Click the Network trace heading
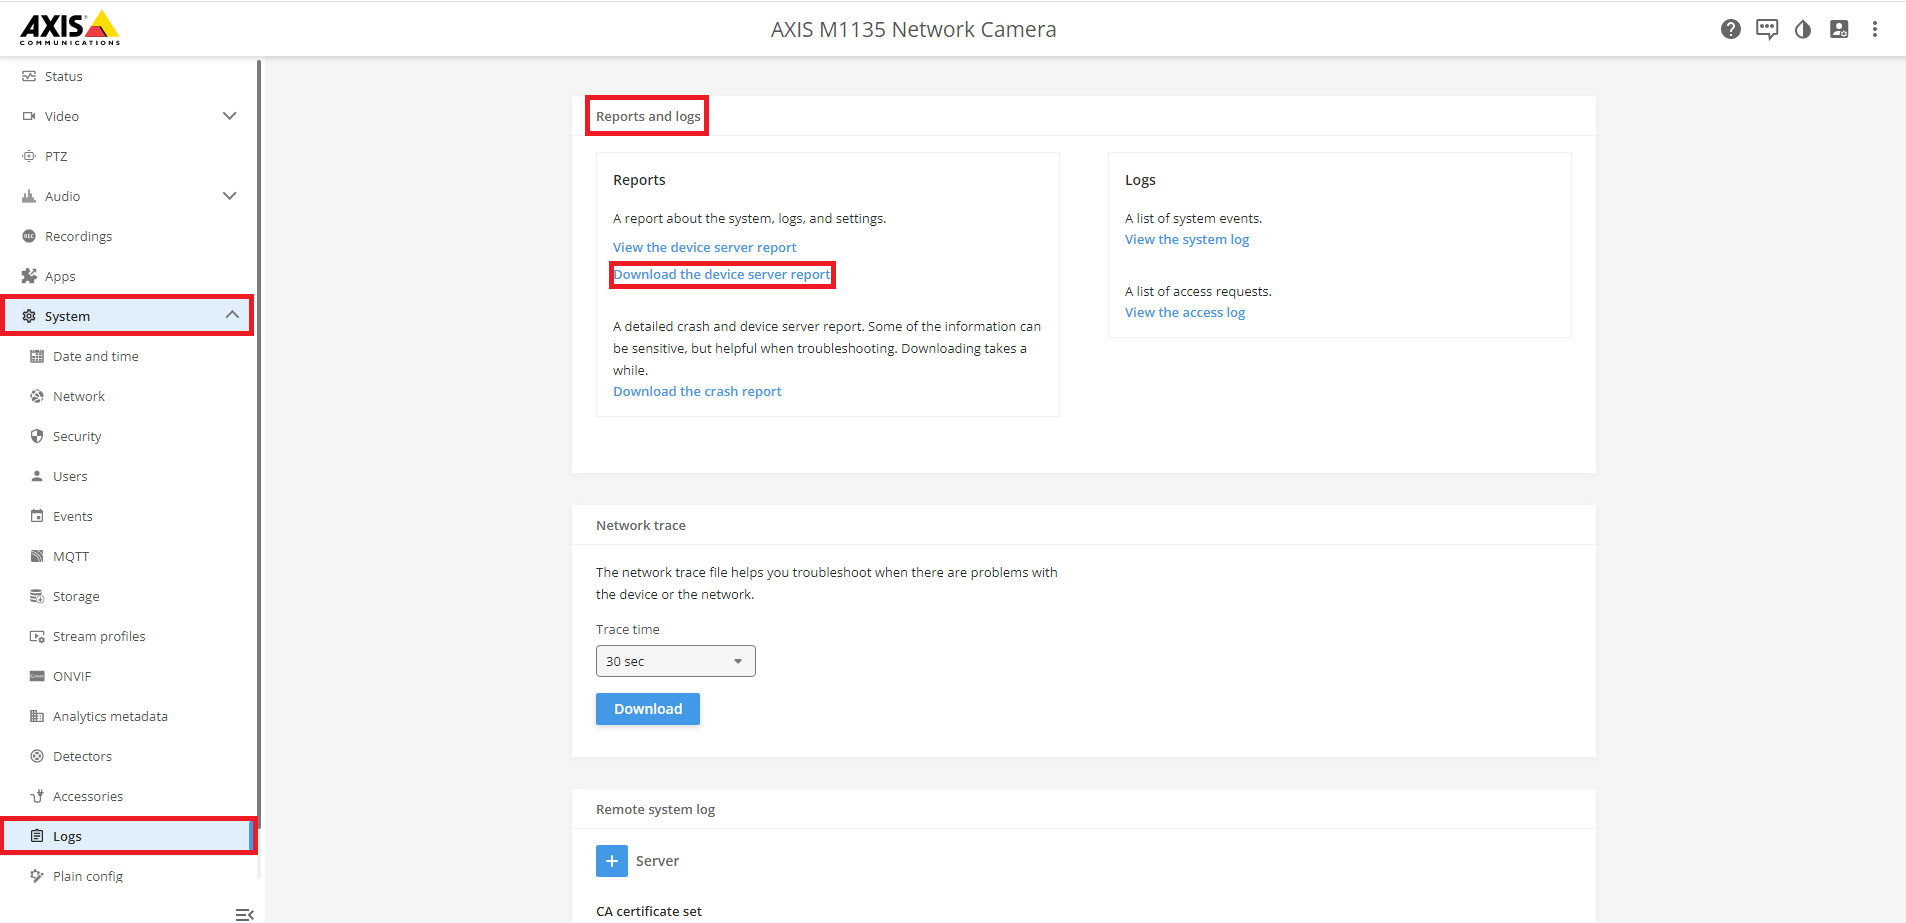Image resolution: width=1906 pixels, height=923 pixels. click(x=641, y=525)
